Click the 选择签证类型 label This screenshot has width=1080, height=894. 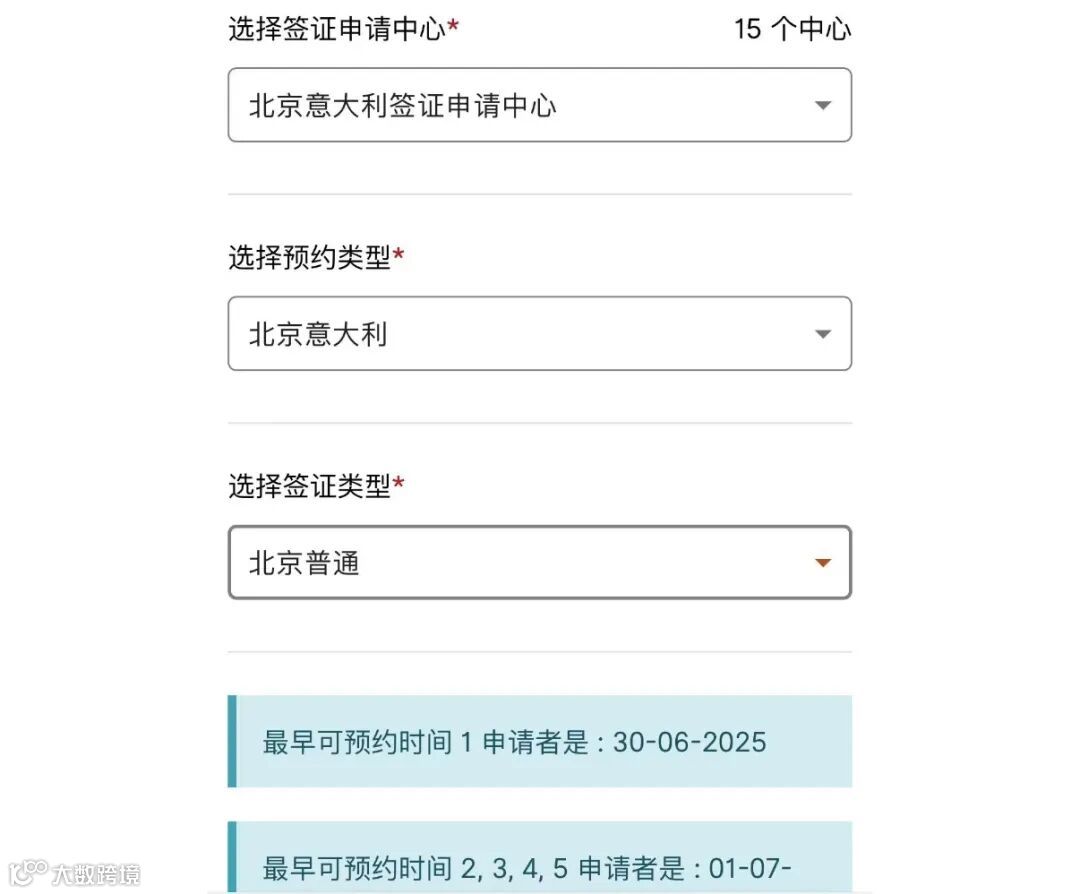(309, 486)
